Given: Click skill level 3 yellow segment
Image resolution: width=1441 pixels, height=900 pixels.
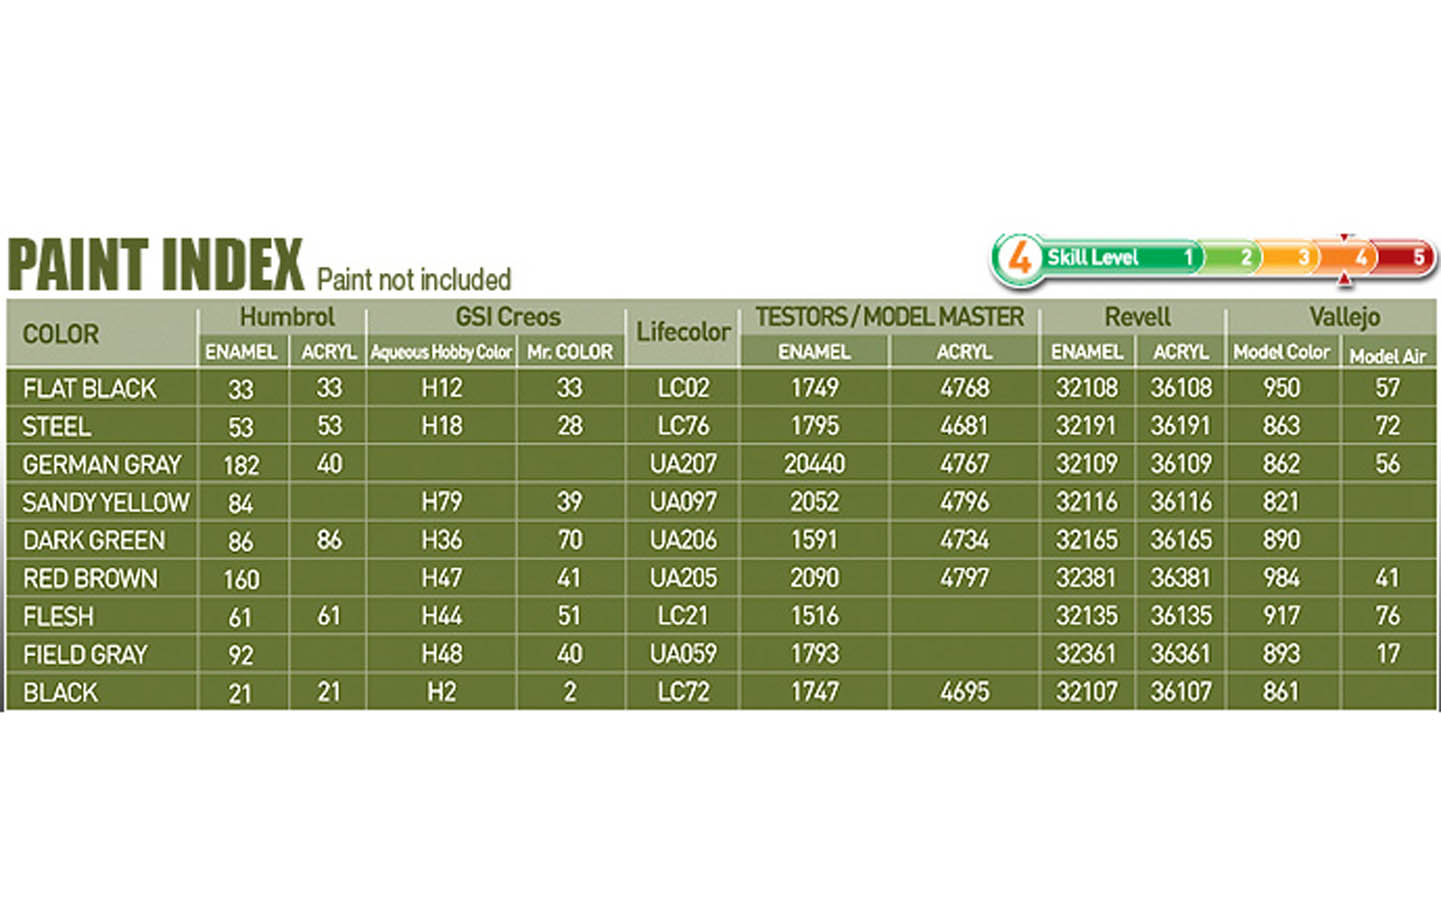Looking at the screenshot, I should [1301, 257].
